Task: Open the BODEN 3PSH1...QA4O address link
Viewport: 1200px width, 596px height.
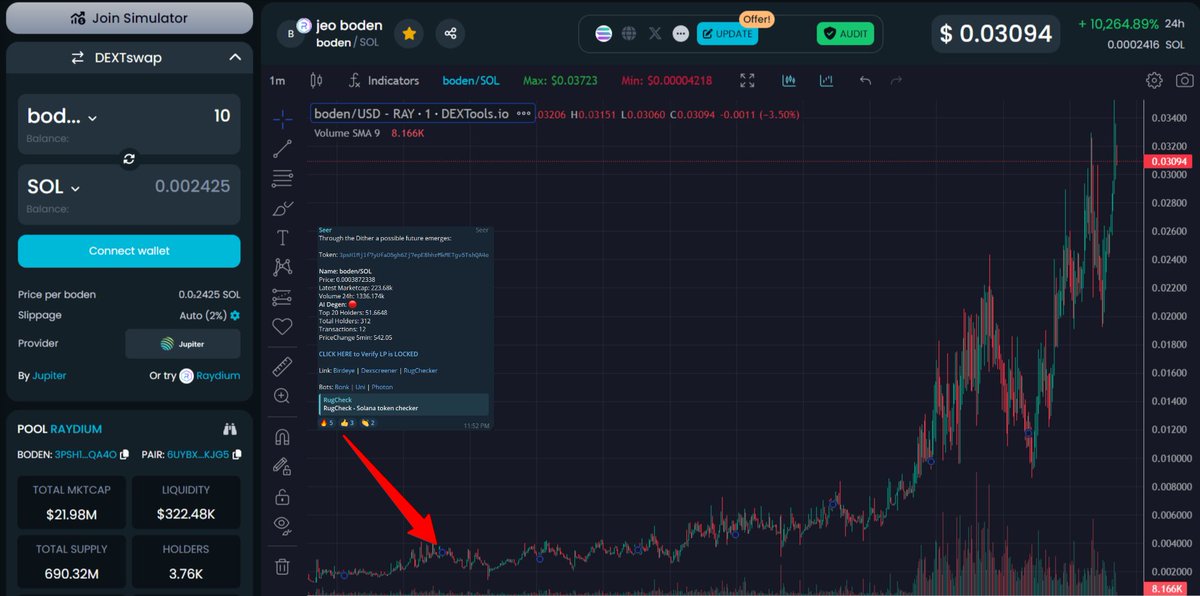Action: click(x=86, y=455)
